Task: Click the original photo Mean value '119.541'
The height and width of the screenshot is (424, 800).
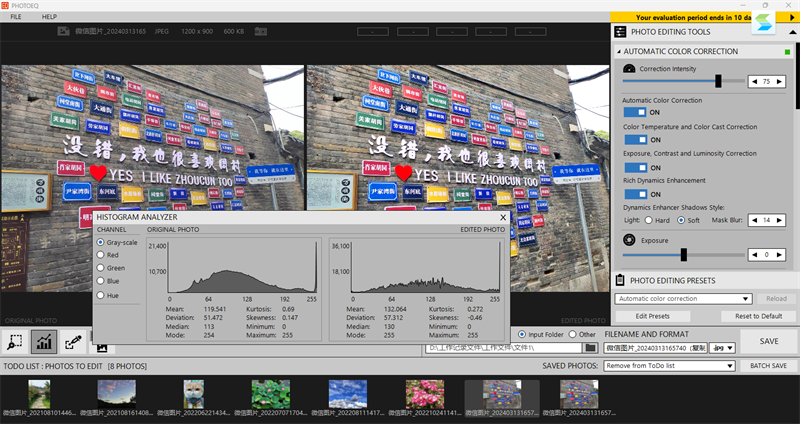Action: click(x=215, y=309)
